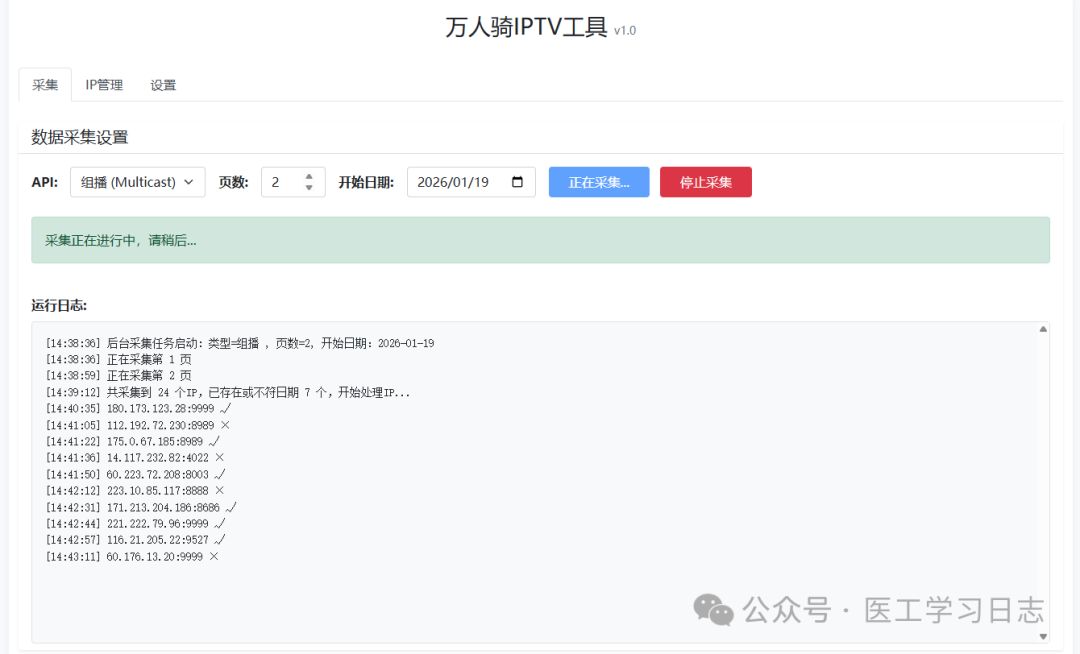Click the log entry 正在采集第 2 页
This screenshot has width=1080, height=654.
point(118,376)
